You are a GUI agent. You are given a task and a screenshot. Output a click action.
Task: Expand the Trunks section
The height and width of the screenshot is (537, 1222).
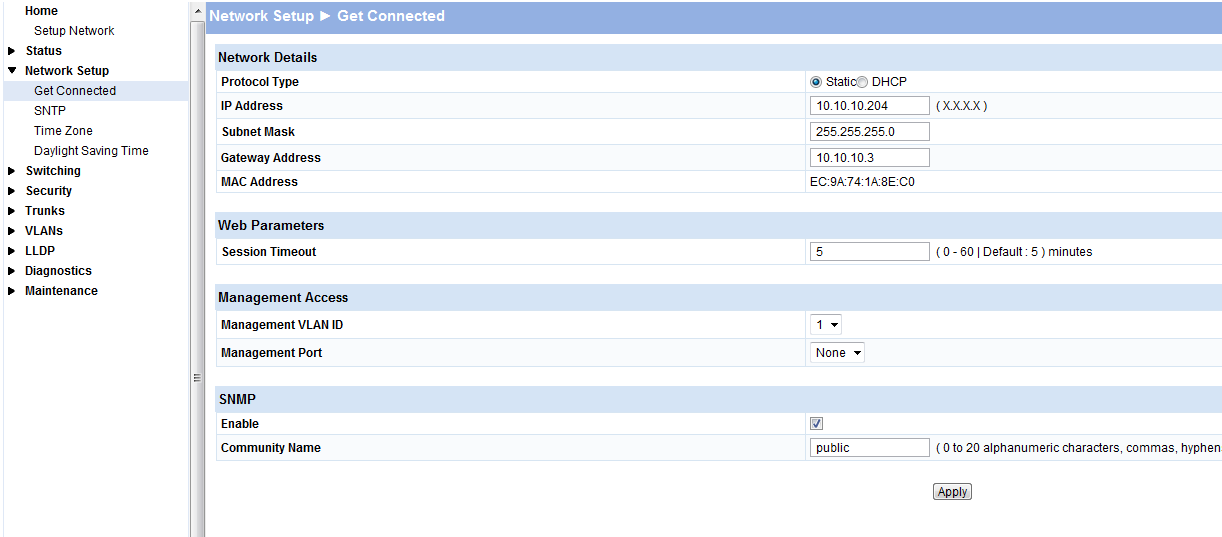click(x=12, y=211)
